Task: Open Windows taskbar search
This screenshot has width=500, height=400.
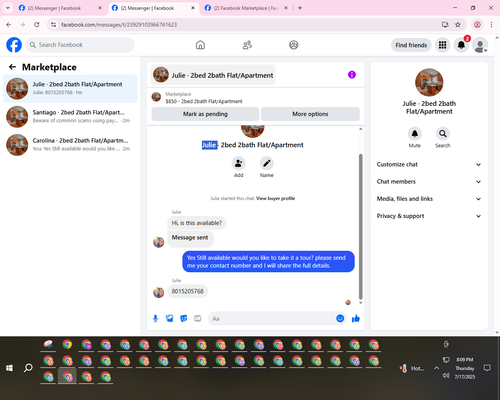Action: point(28,368)
